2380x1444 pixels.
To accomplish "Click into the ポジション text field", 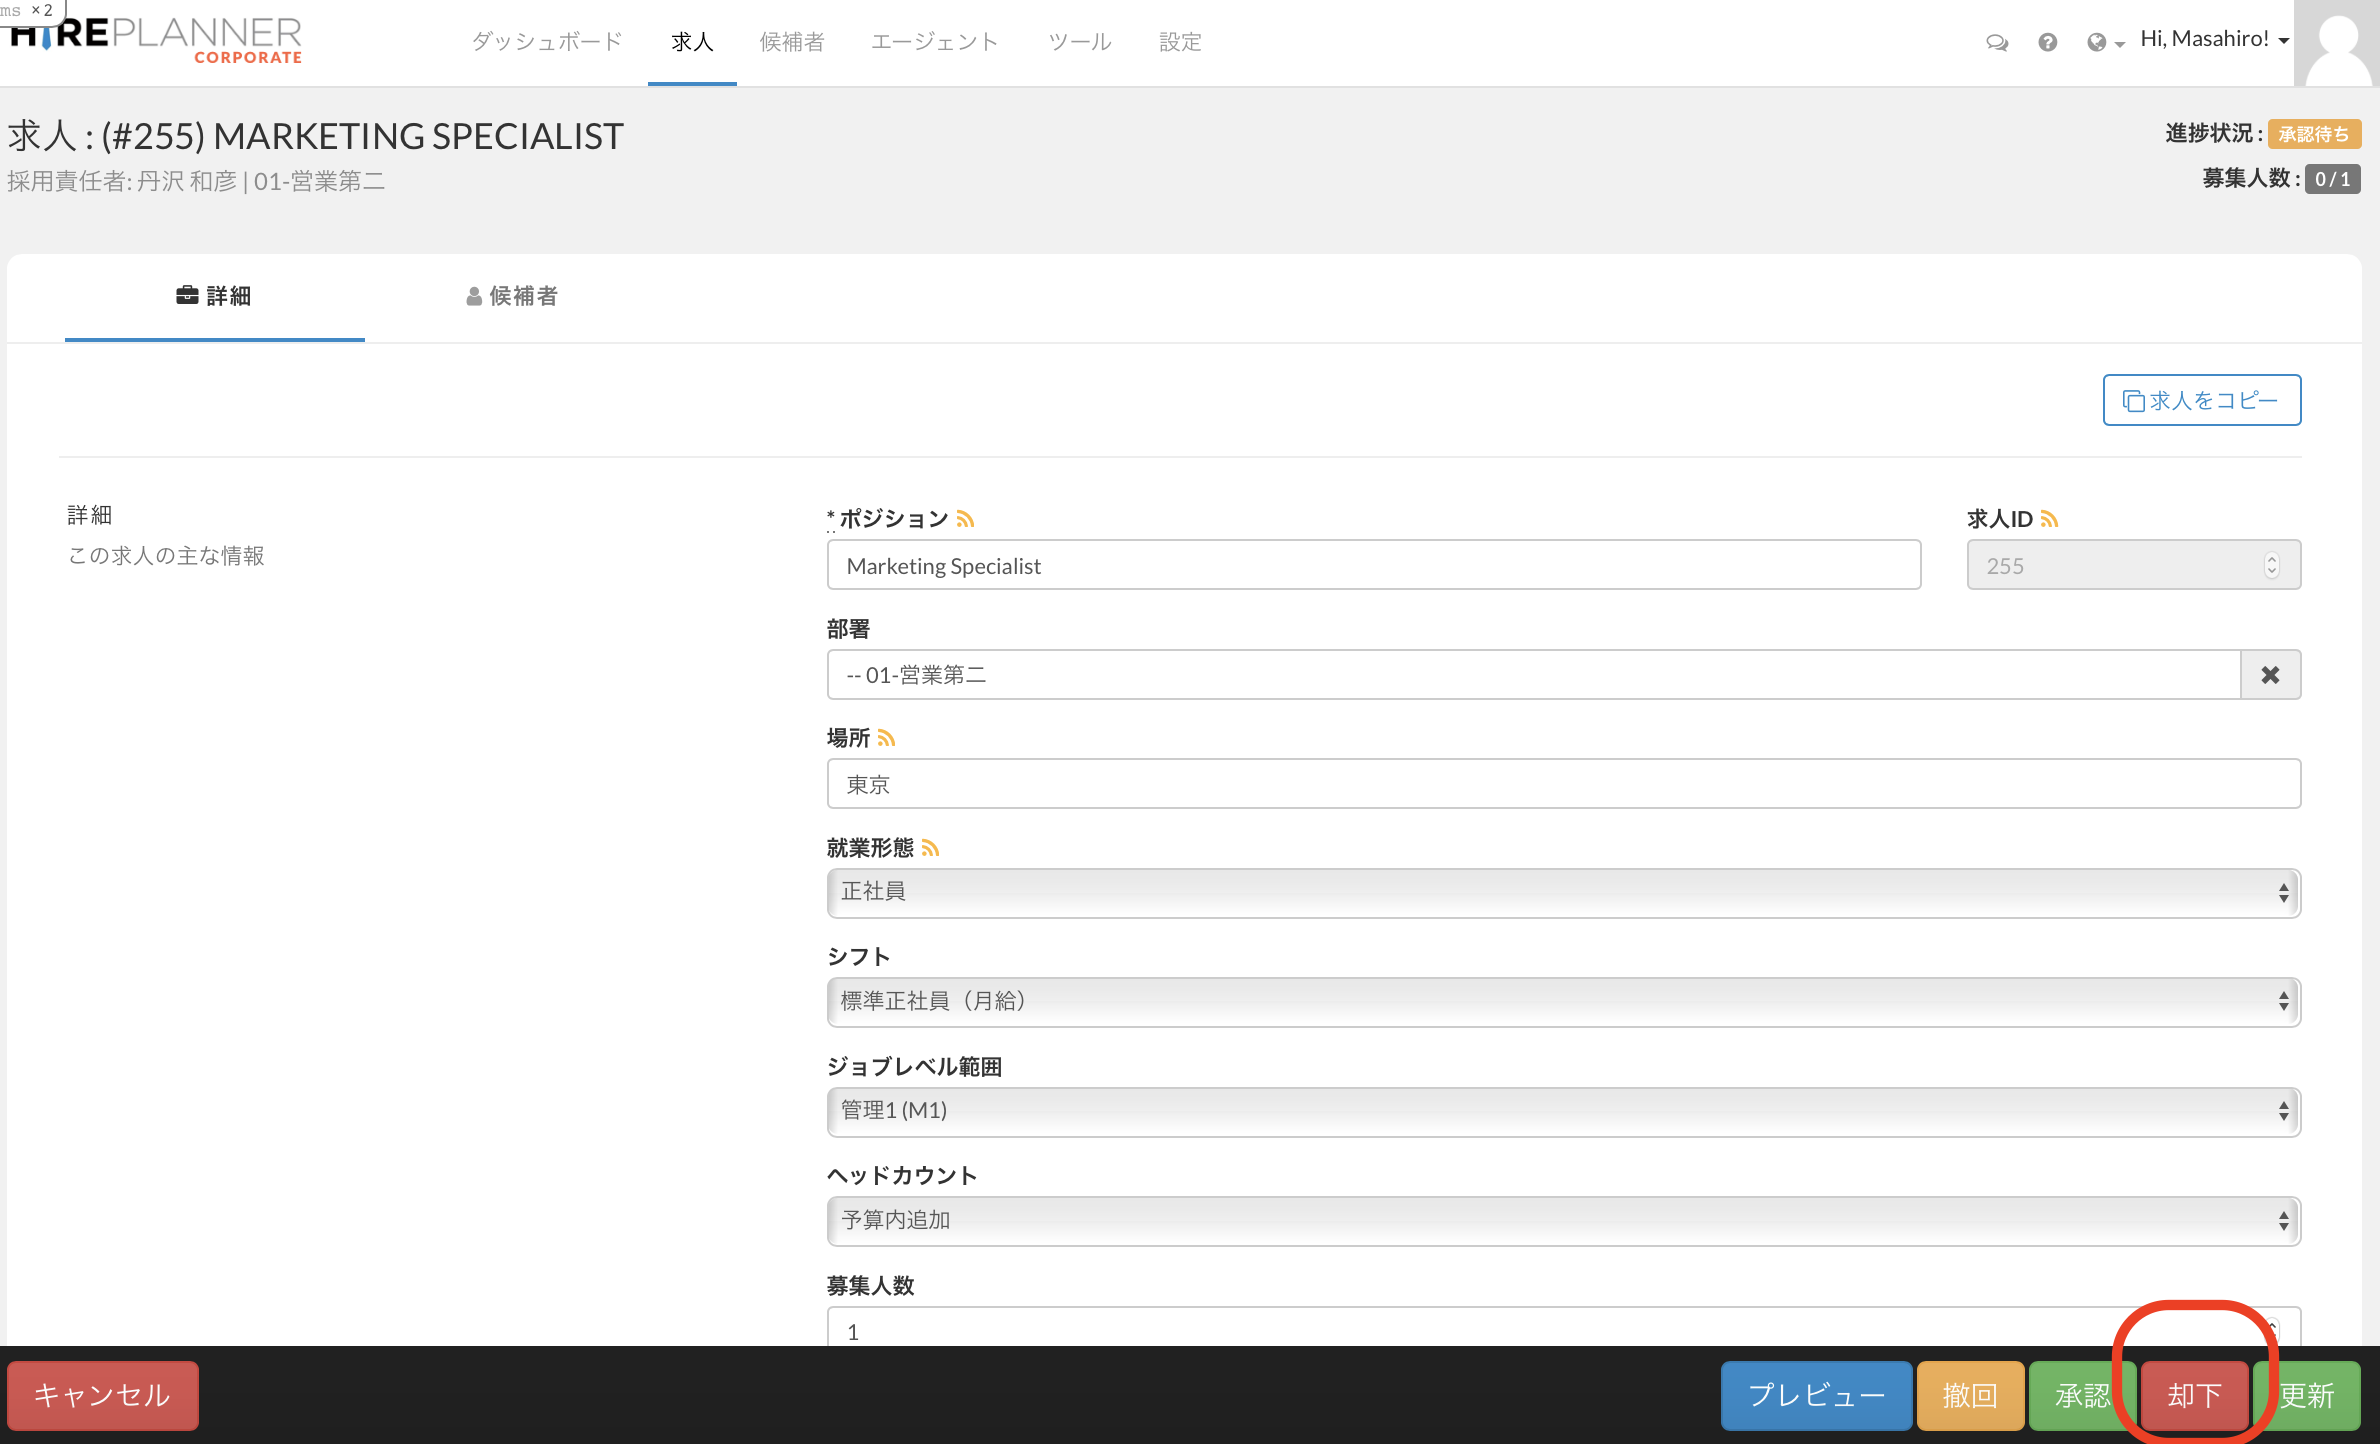I will tap(1373, 566).
